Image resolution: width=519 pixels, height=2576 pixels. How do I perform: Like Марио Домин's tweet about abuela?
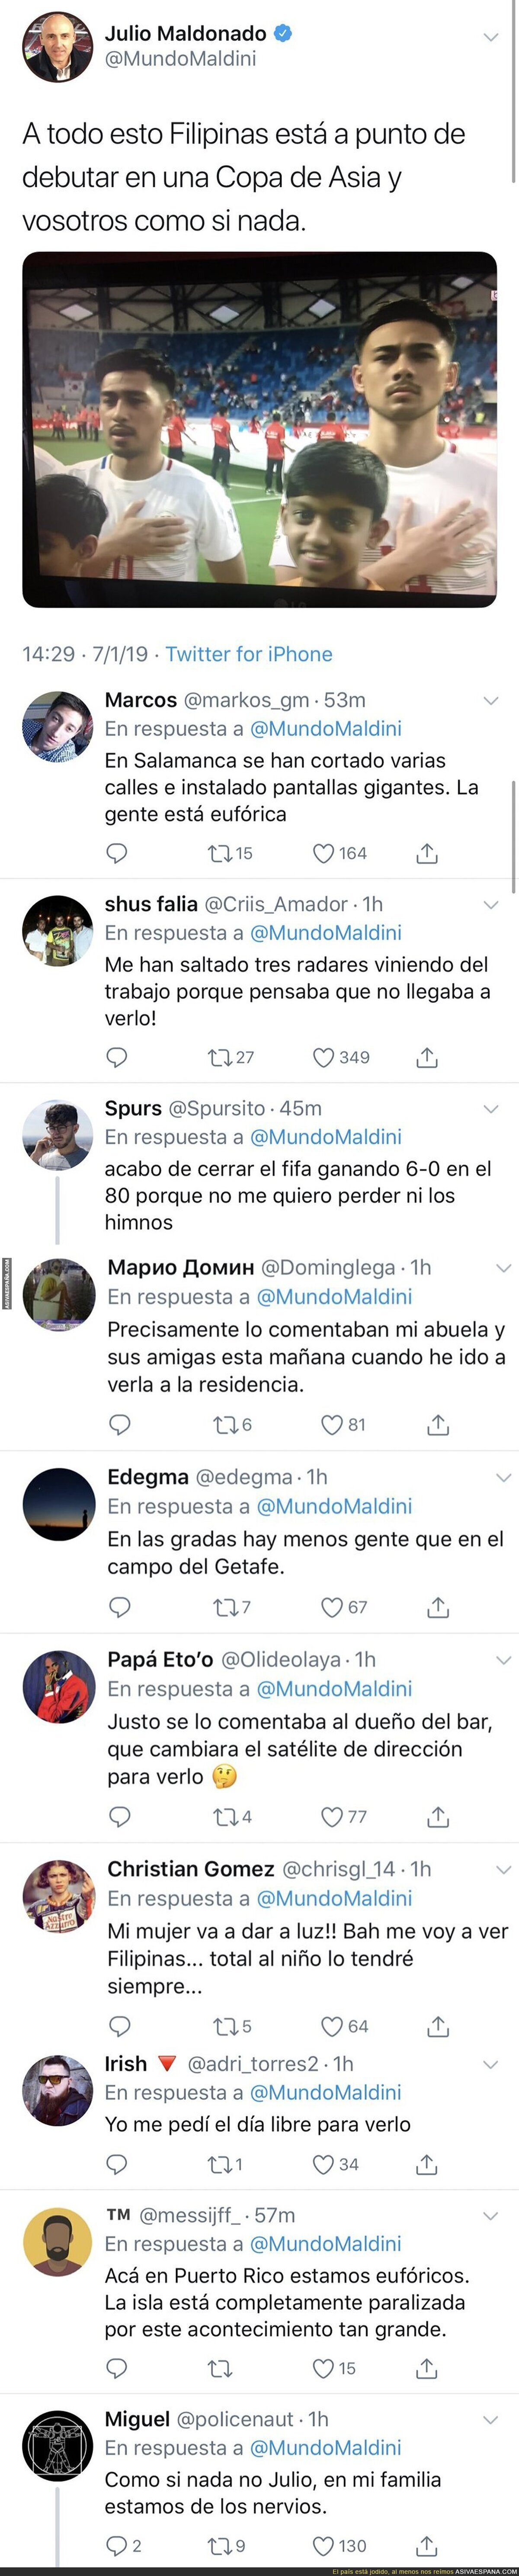click(x=332, y=1425)
